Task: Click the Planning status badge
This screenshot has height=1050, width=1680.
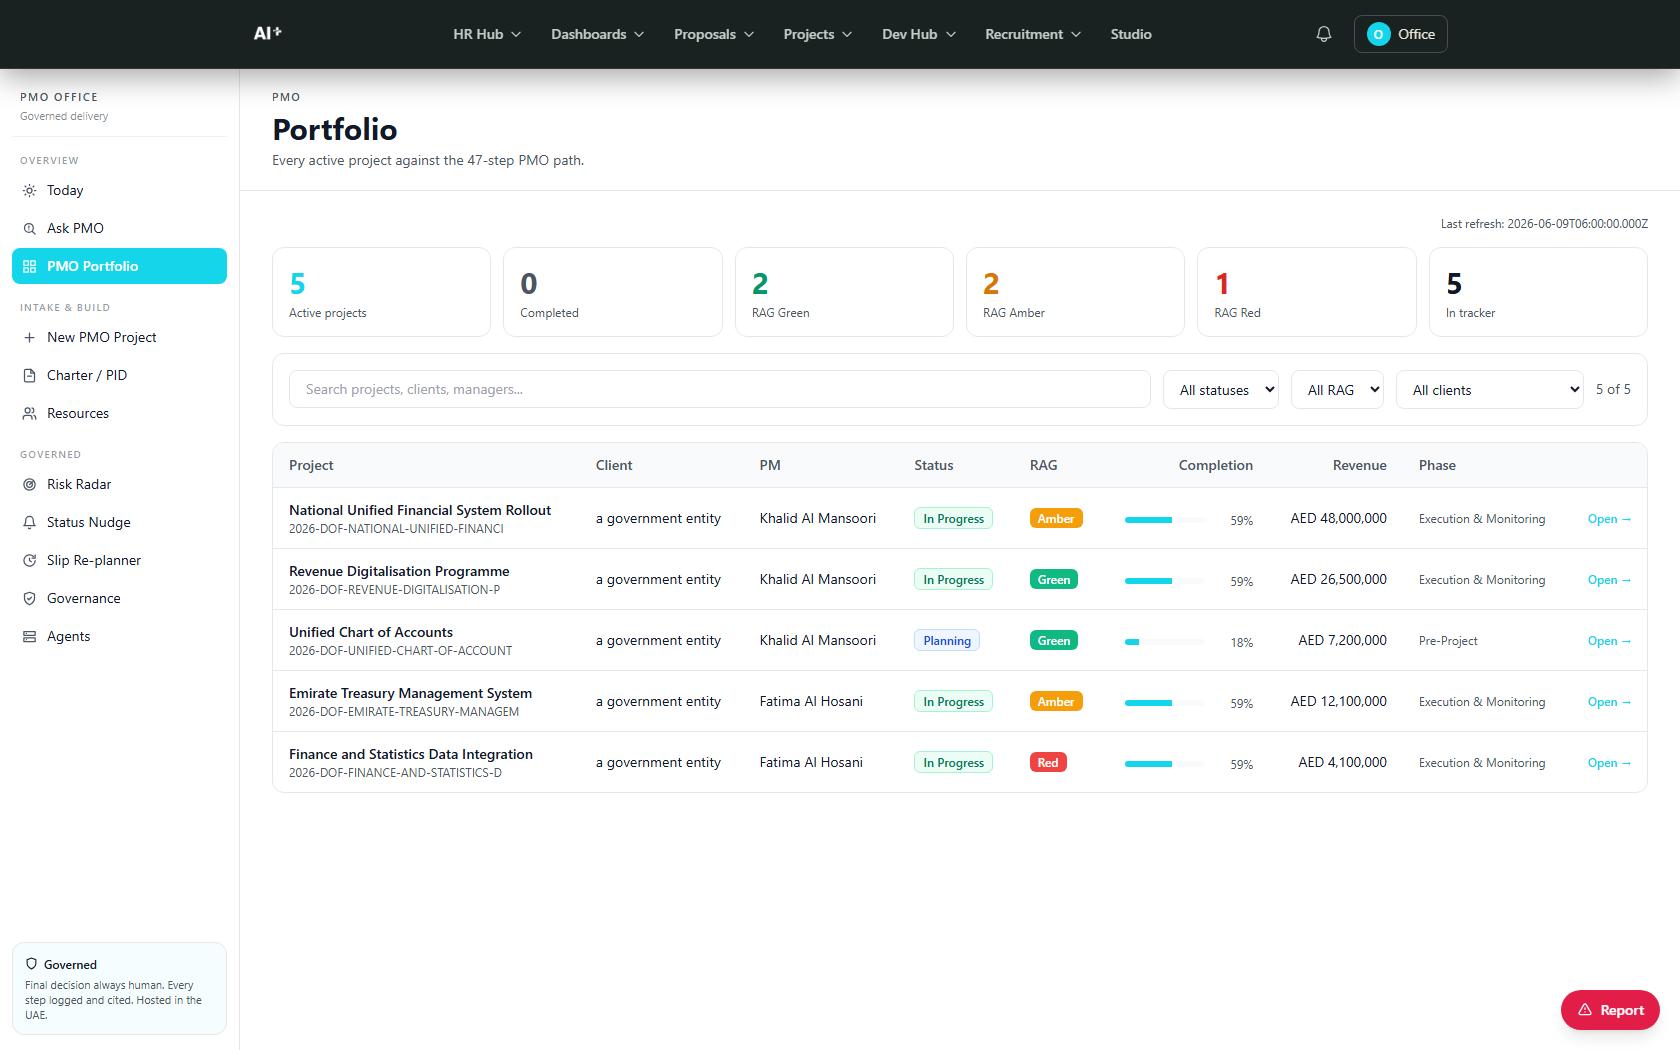Action: (947, 641)
